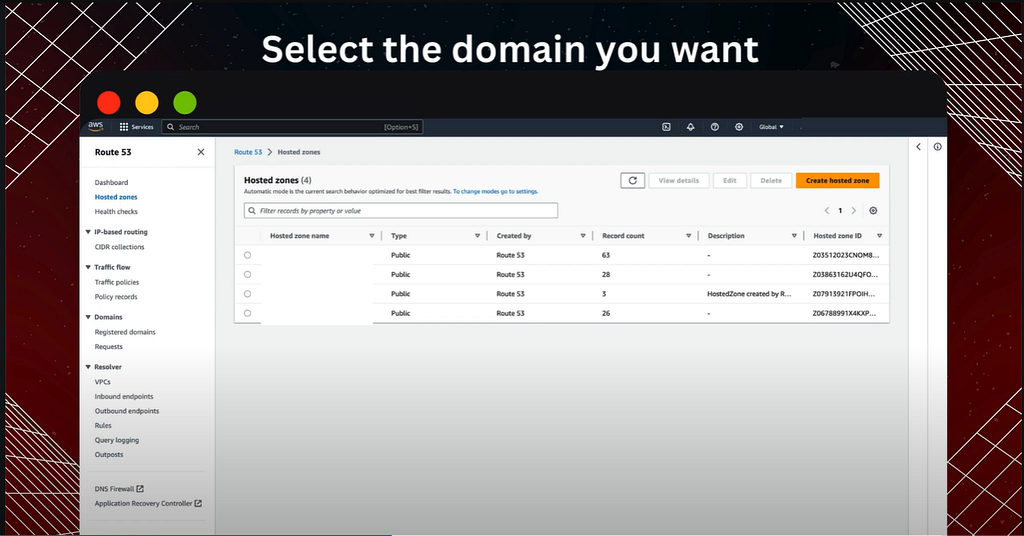Open Hosted zones in sidebar
The height and width of the screenshot is (536, 1024).
(x=116, y=197)
